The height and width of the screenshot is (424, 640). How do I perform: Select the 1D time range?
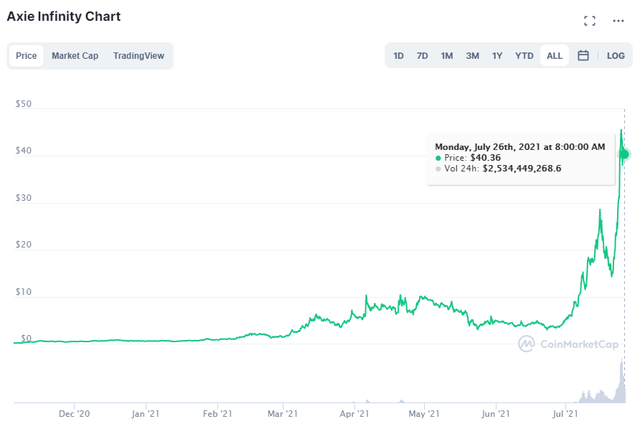[x=398, y=55]
